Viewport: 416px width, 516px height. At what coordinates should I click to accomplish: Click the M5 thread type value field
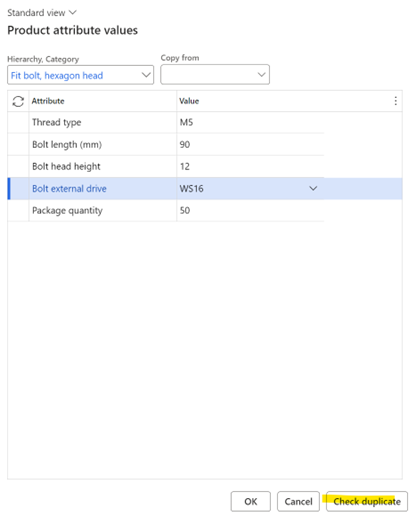[250, 122]
